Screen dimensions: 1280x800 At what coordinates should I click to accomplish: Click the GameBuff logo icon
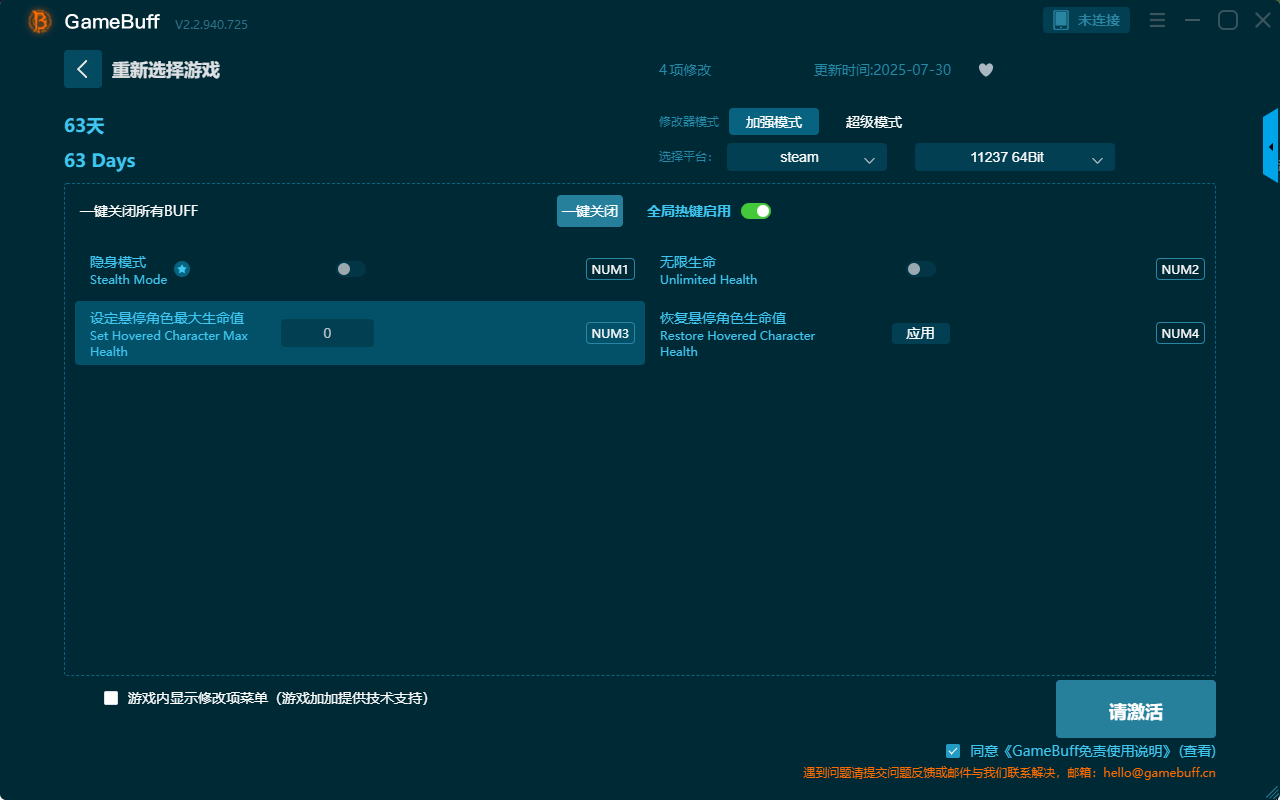(40, 21)
